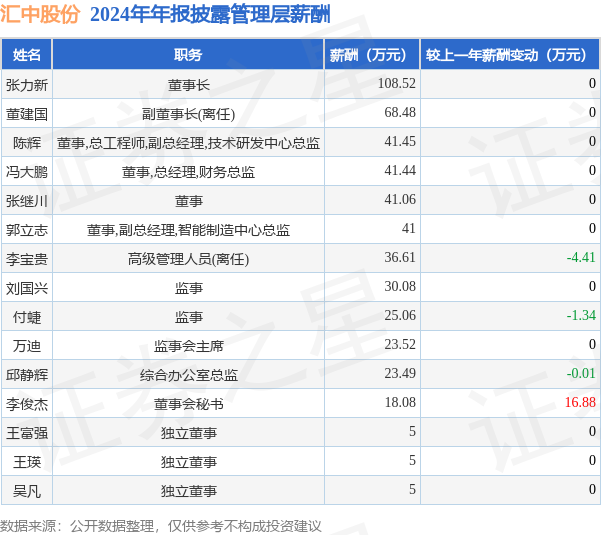
Task: Select the name 刘国兴
Action: [x=27, y=288]
